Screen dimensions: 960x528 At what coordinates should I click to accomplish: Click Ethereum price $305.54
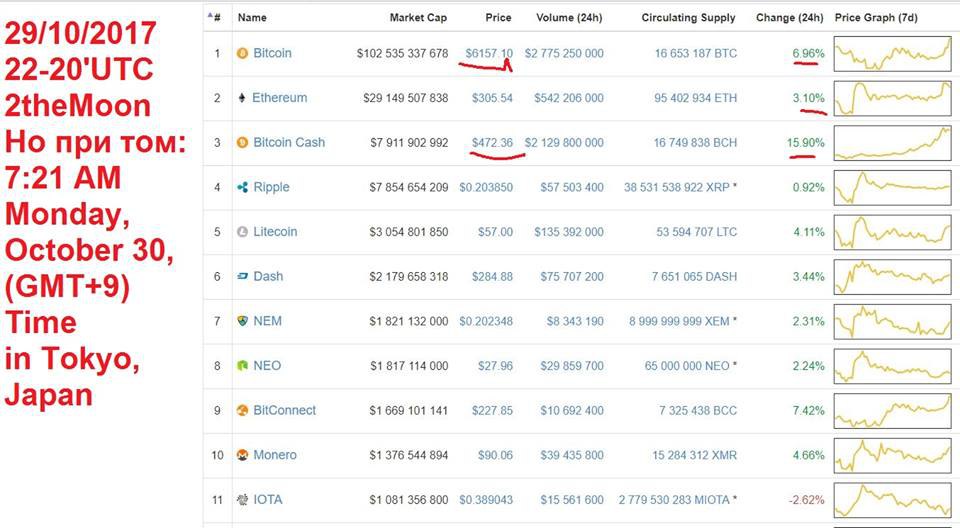[492, 98]
